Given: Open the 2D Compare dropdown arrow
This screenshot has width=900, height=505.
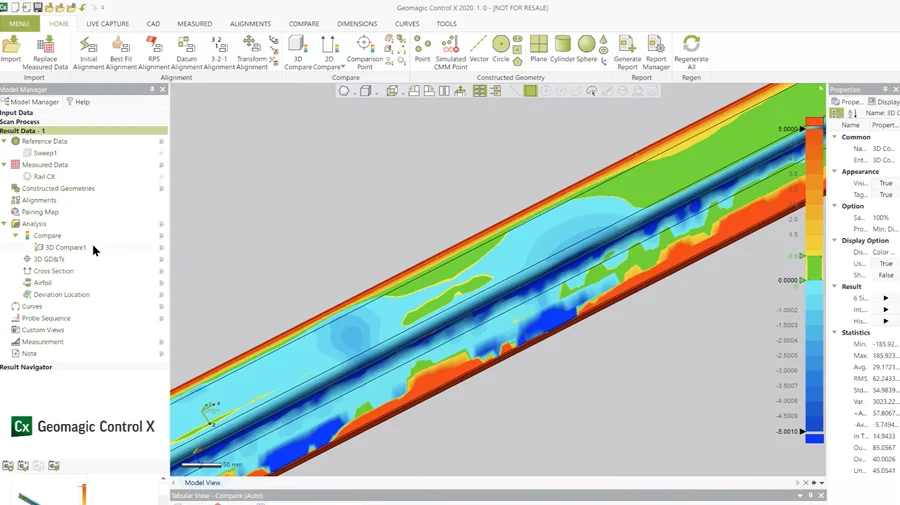Looking at the screenshot, I should pos(343,67).
